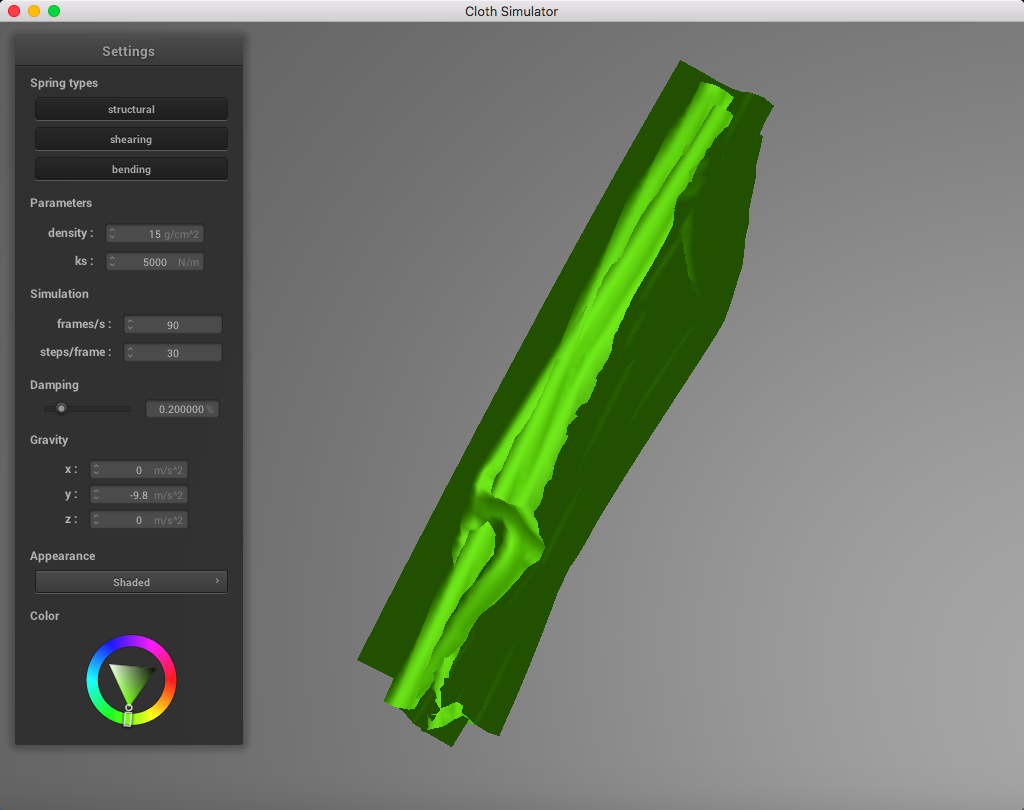Click the density stepper arrows
Screen dimensions: 1024x810
[112, 233]
